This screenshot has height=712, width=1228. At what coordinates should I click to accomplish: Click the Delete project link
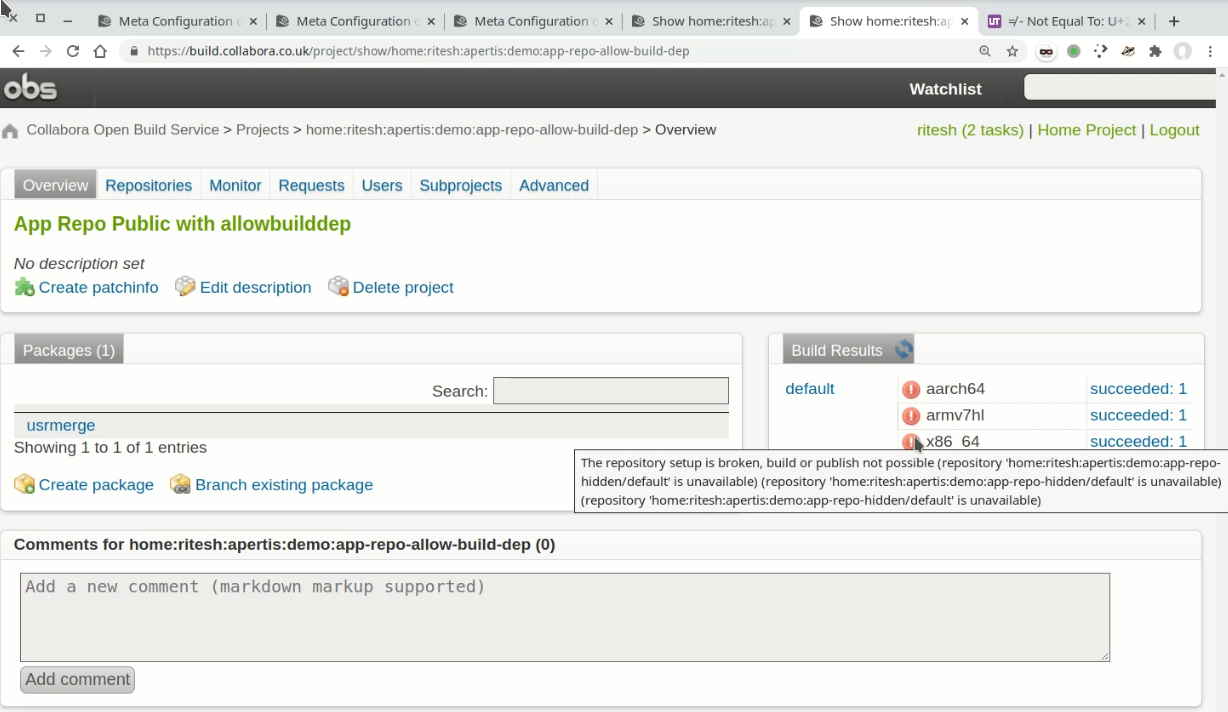[x=403, y=287]
